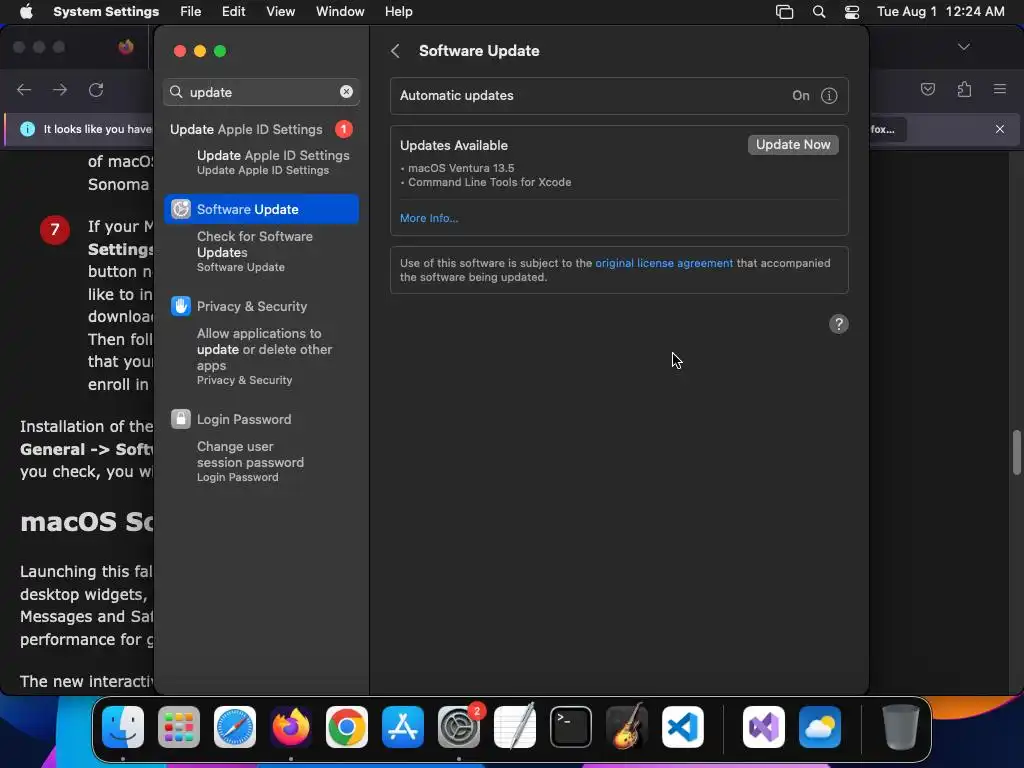Select Login Password sidebar item
Image resolution: width=1024 pixels, height=768 pixels.
click(261, 419)
